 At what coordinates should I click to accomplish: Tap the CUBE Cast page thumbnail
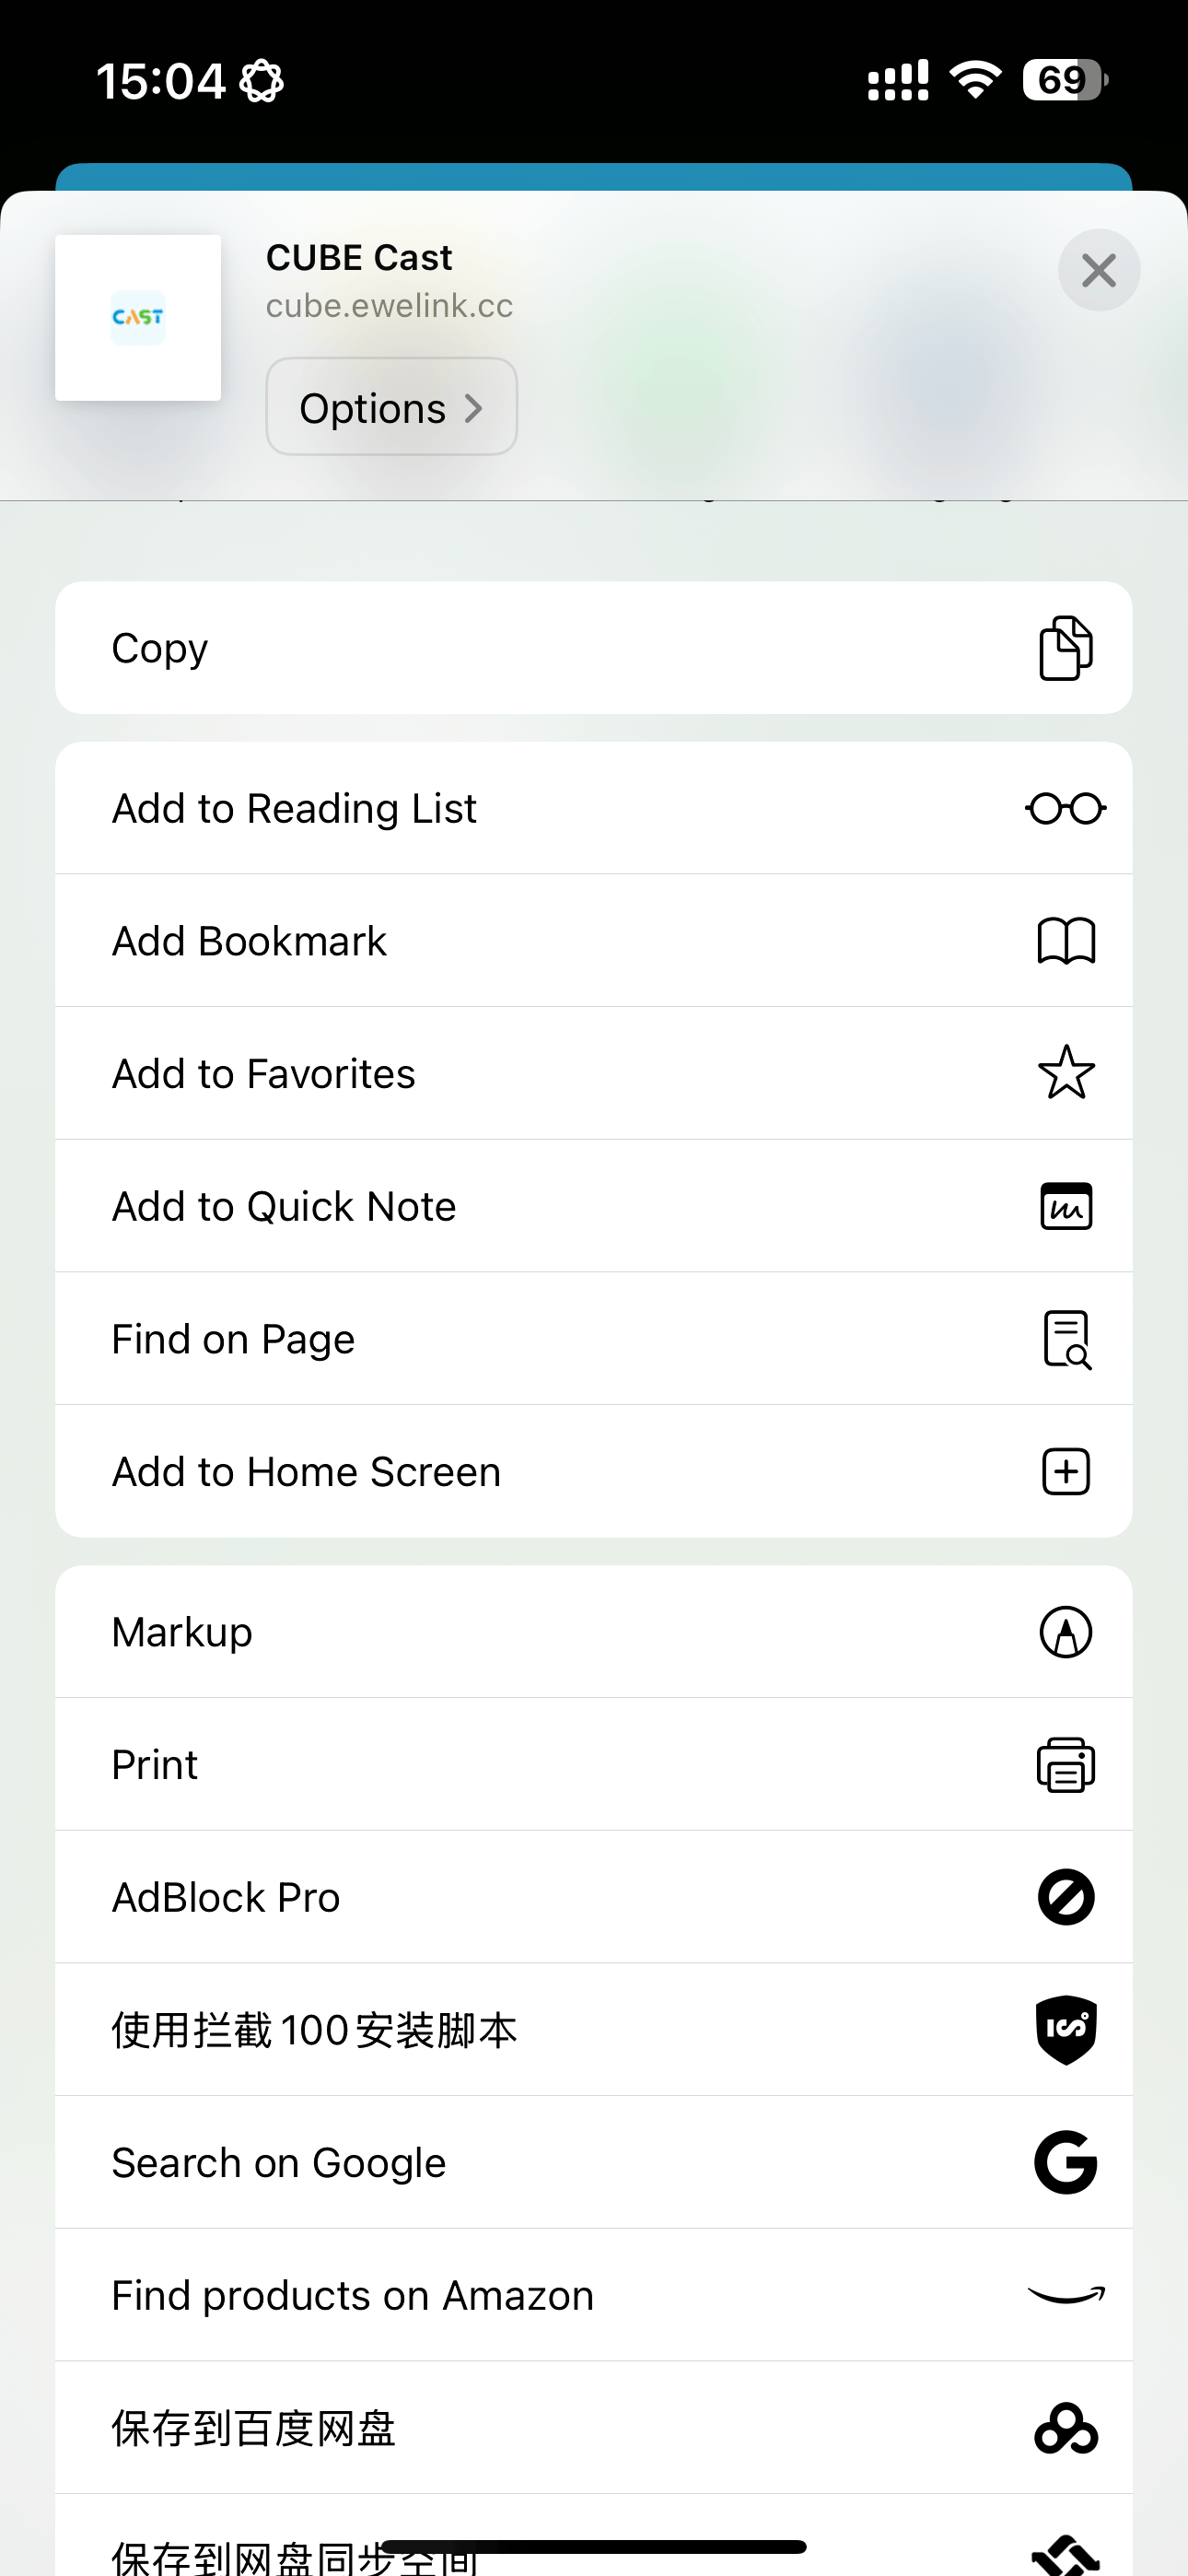point(138,318)
